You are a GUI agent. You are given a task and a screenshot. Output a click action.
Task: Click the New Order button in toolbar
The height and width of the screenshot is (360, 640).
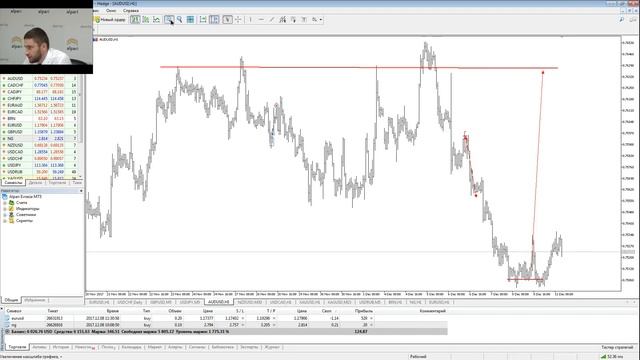click(110, 20)
